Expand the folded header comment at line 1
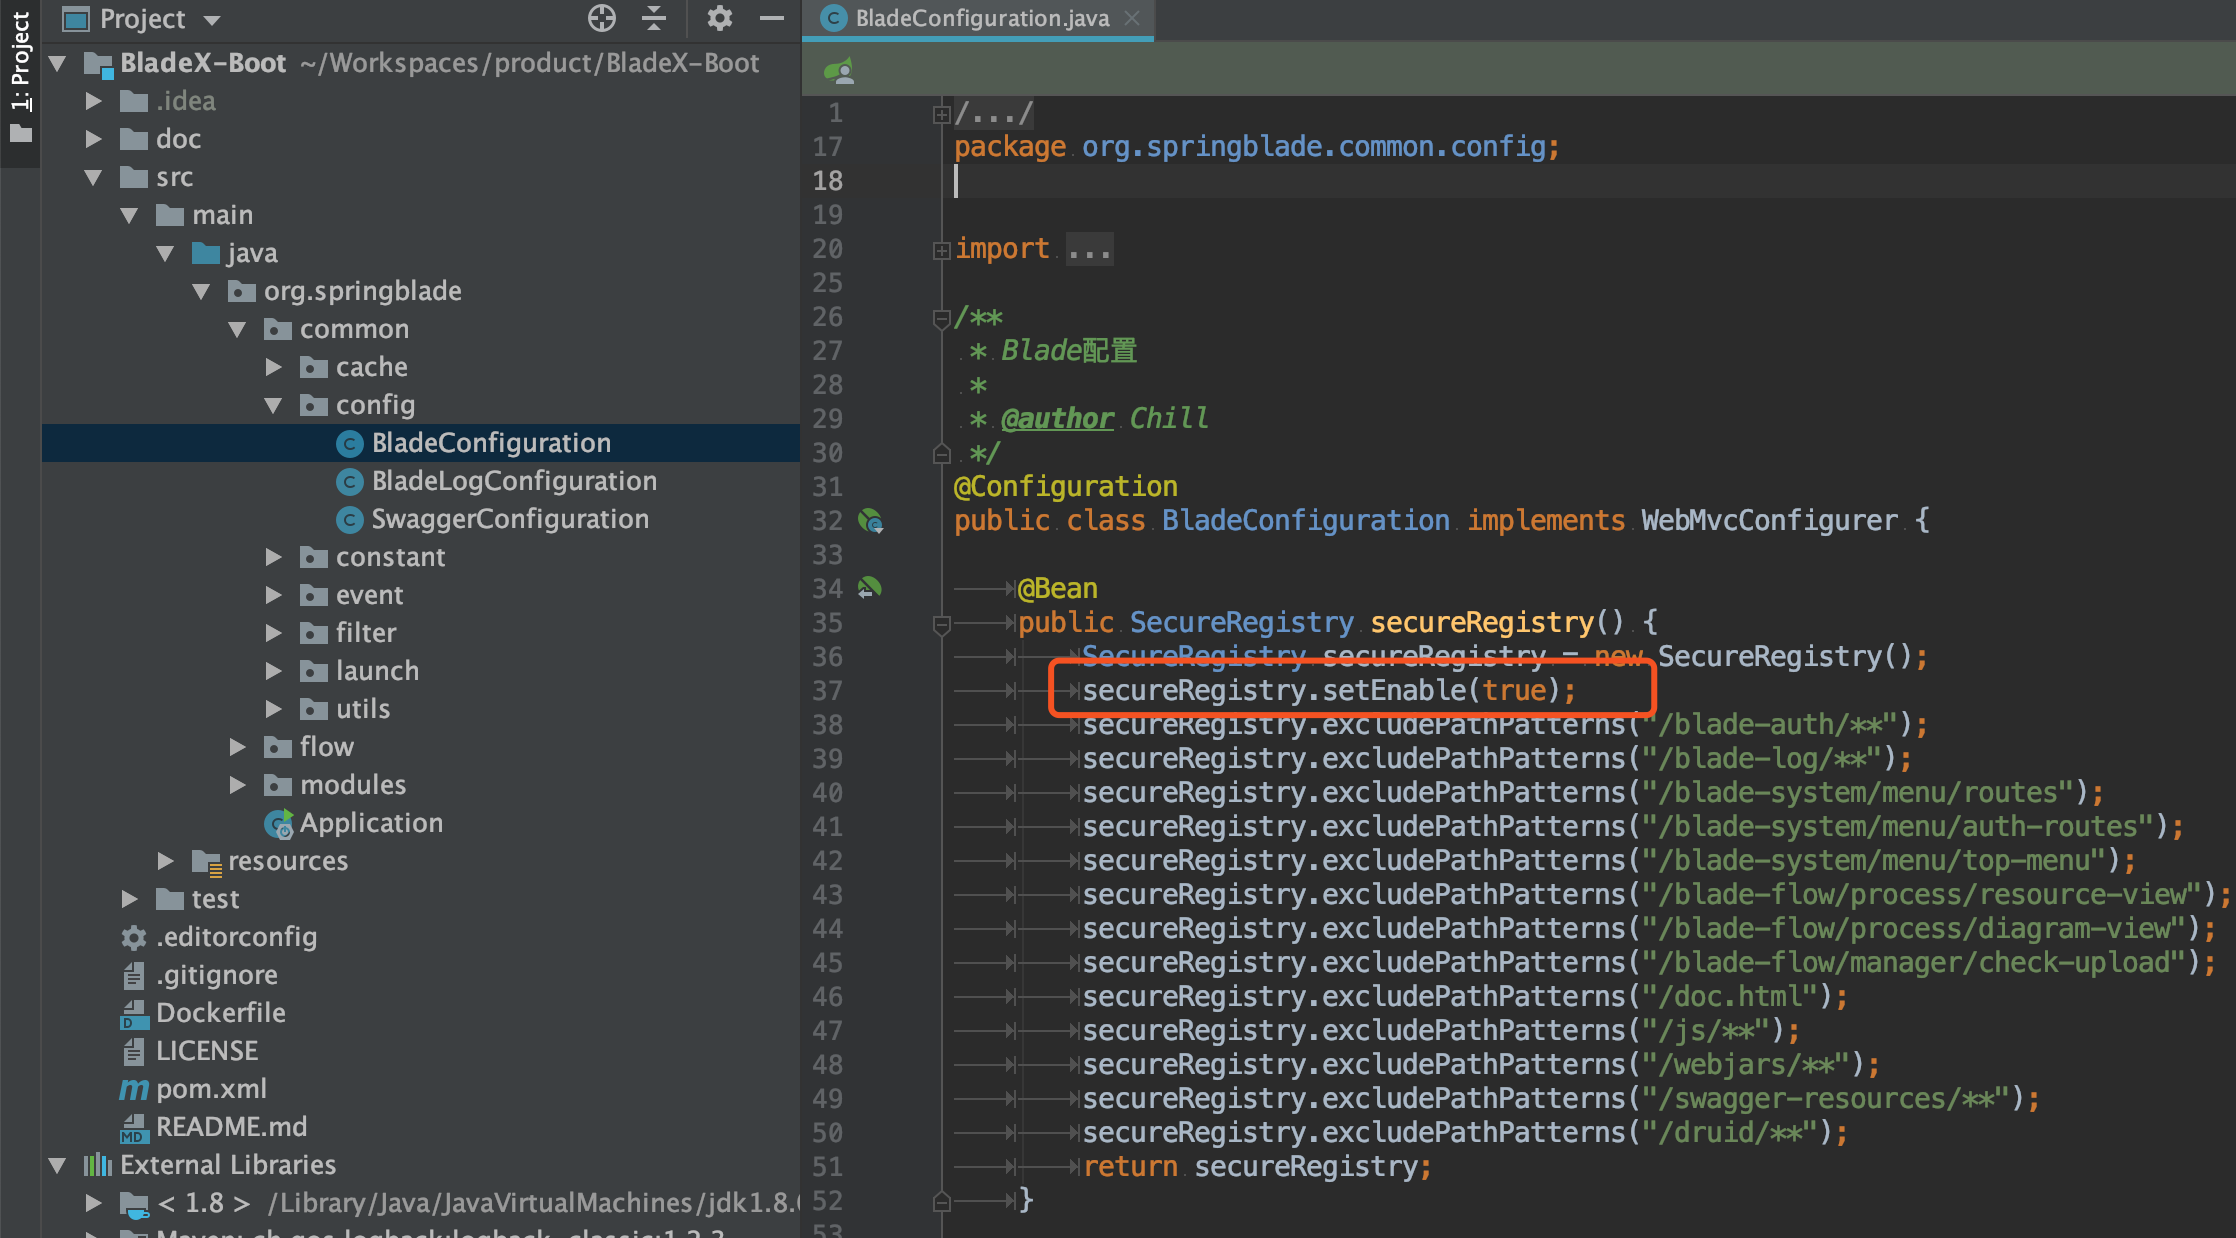Image resolution: width=2236 pixels, height=1238 pixels. [941, 114]
